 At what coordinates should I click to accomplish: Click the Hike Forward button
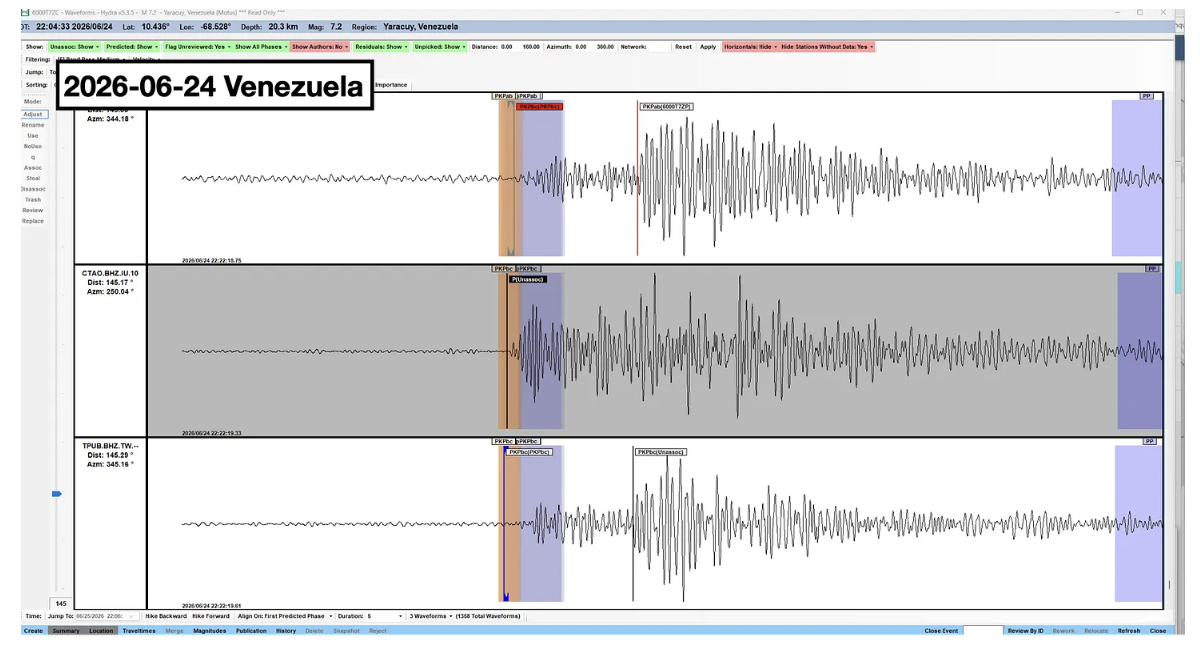(x=211, y=616)
